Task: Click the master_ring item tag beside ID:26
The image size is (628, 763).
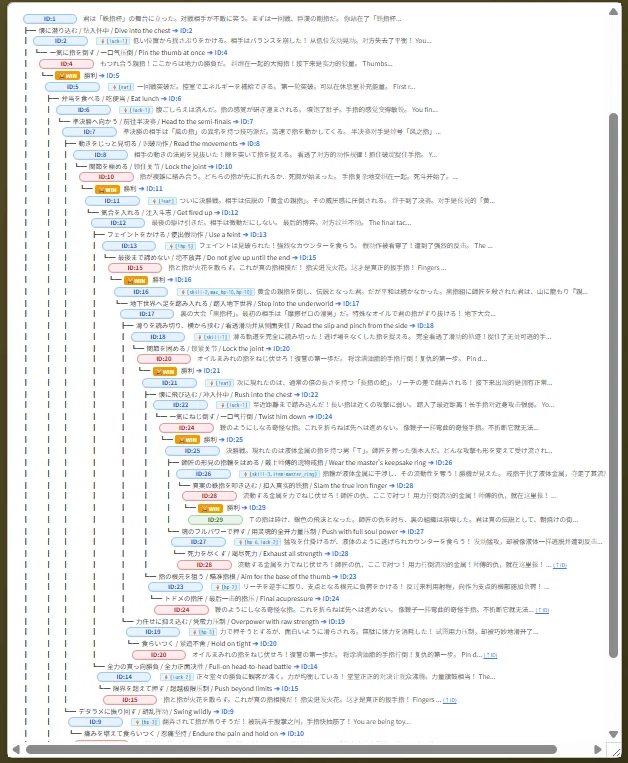Action: (x=279, y=474)
